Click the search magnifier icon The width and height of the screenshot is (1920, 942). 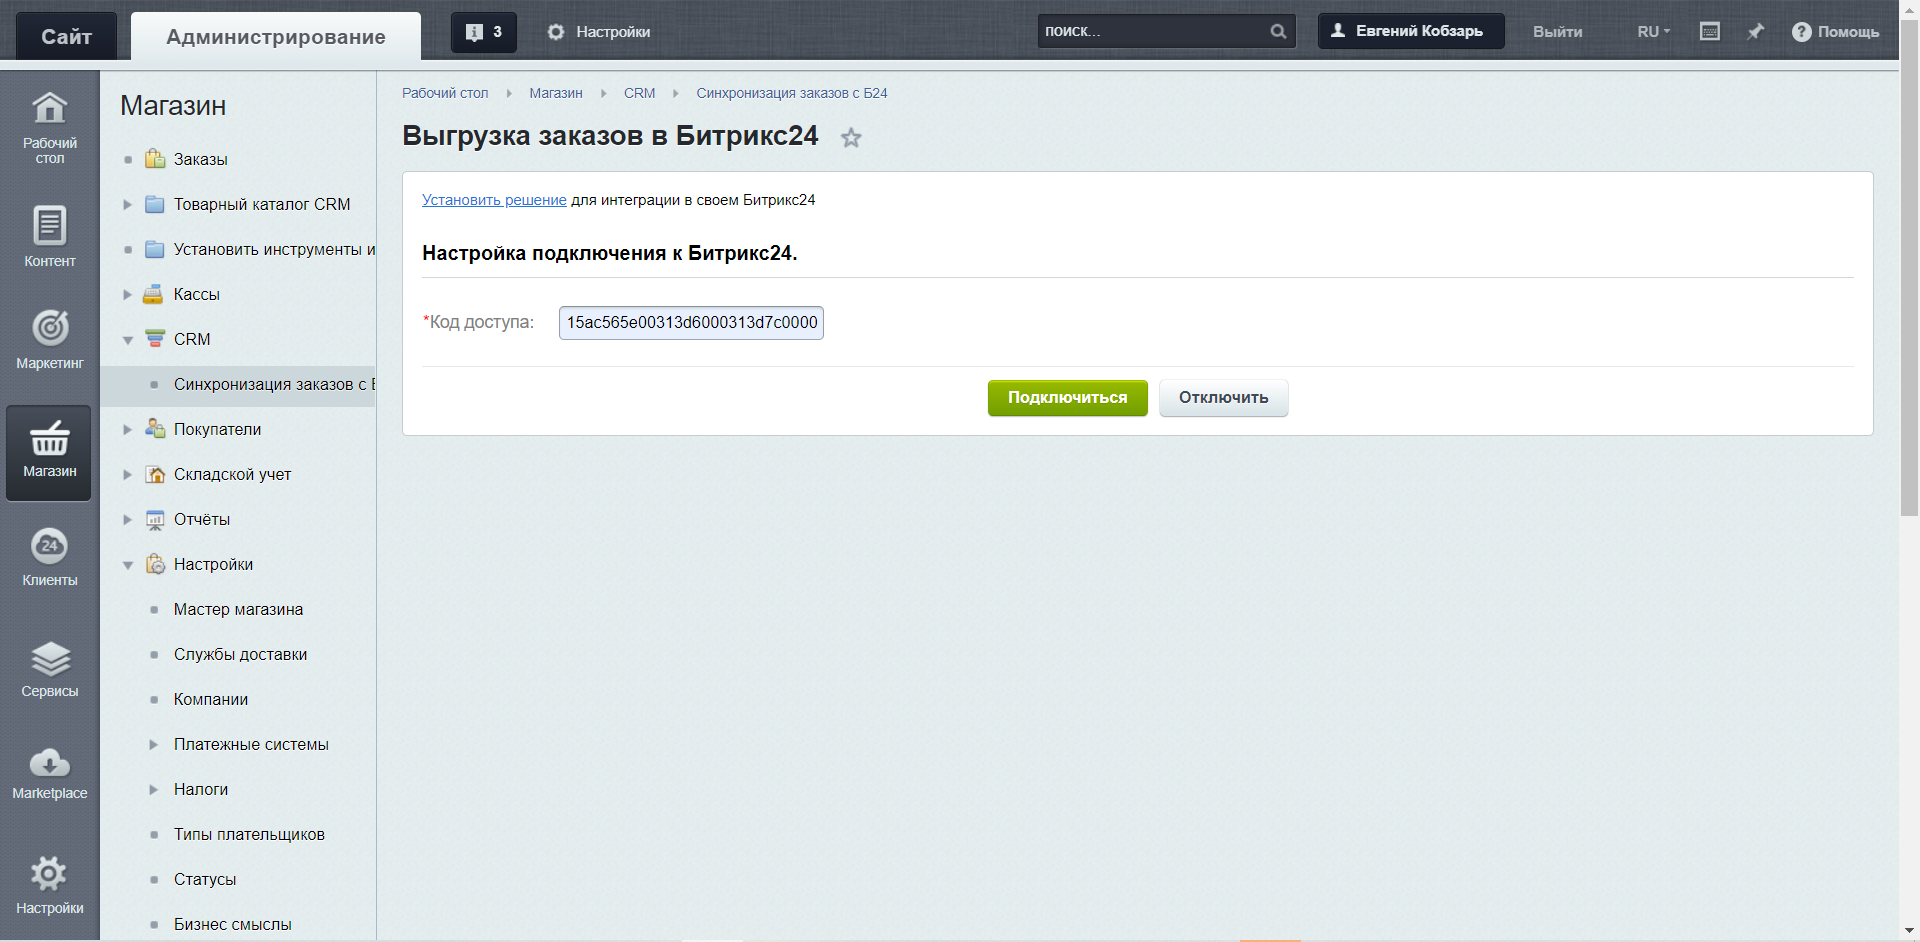pyautogui.click(x=1278, y=31)
